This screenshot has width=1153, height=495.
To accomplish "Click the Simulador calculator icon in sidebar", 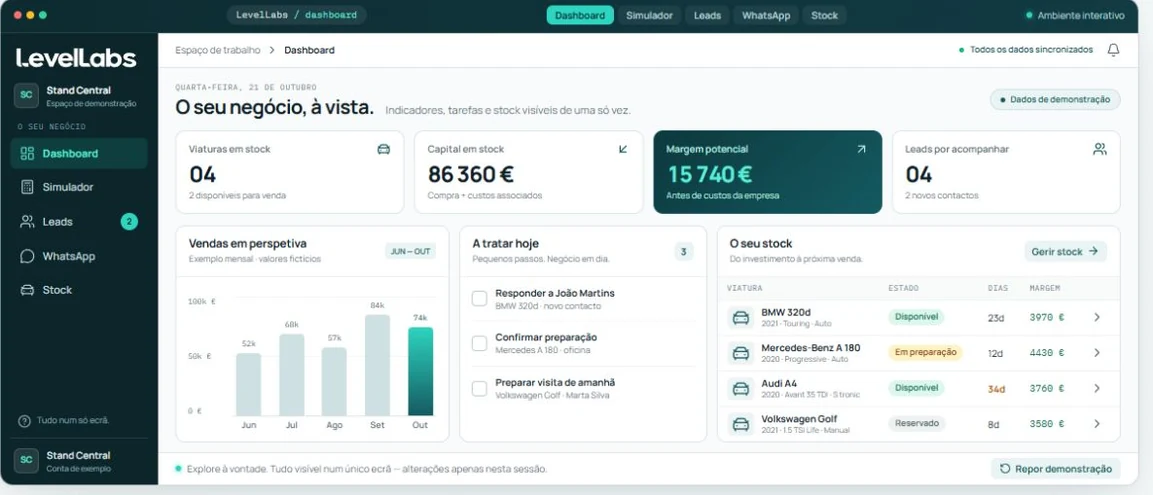I will [x=27, y=187].
